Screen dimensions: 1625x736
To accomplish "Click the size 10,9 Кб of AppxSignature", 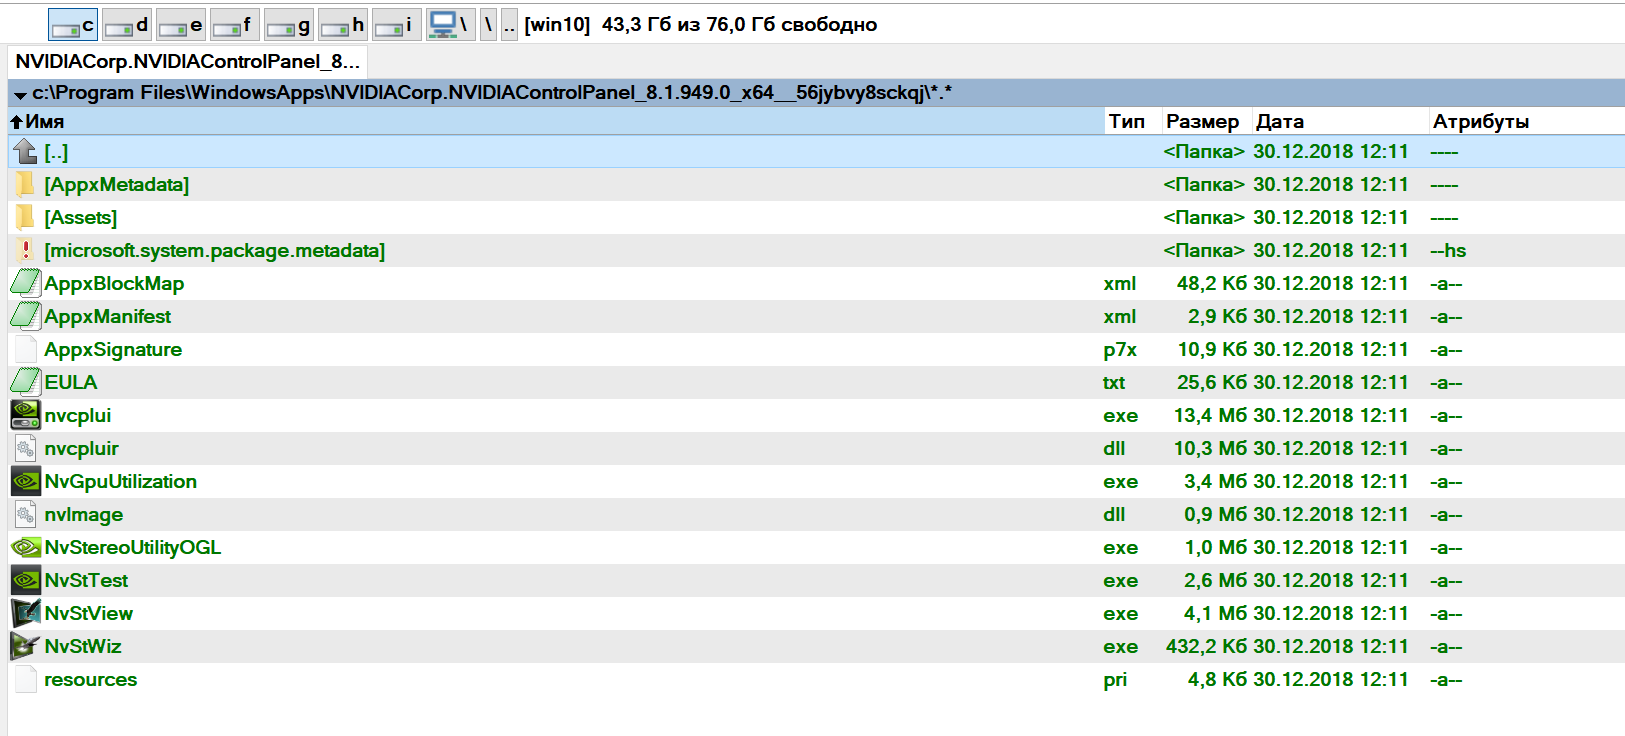I will click(1212, 349).
